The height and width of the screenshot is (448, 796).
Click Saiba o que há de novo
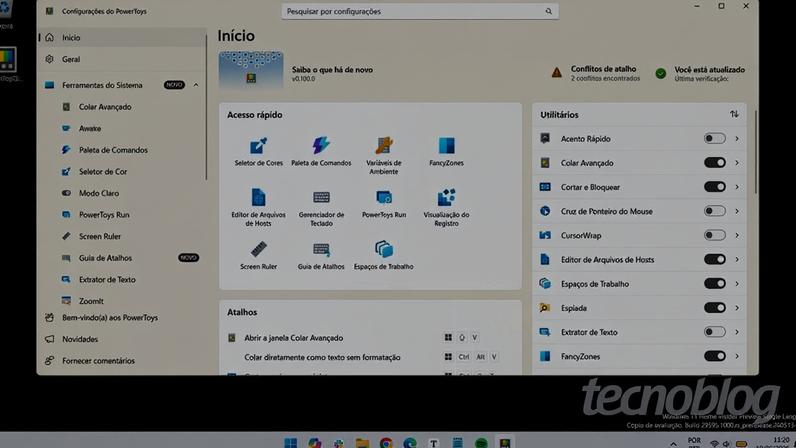(332, 70)
